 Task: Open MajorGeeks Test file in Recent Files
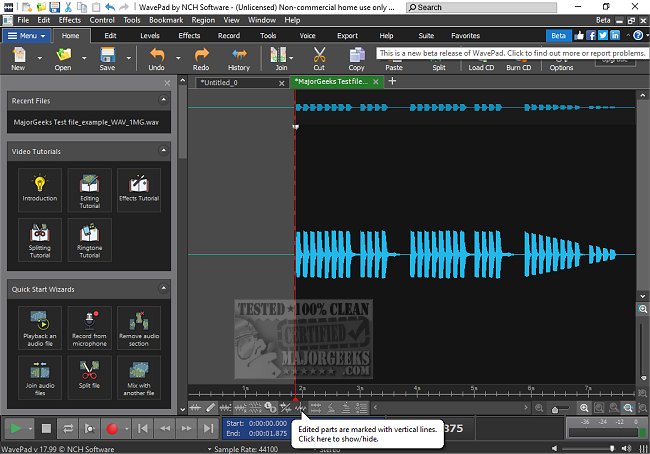coord(85,122)
